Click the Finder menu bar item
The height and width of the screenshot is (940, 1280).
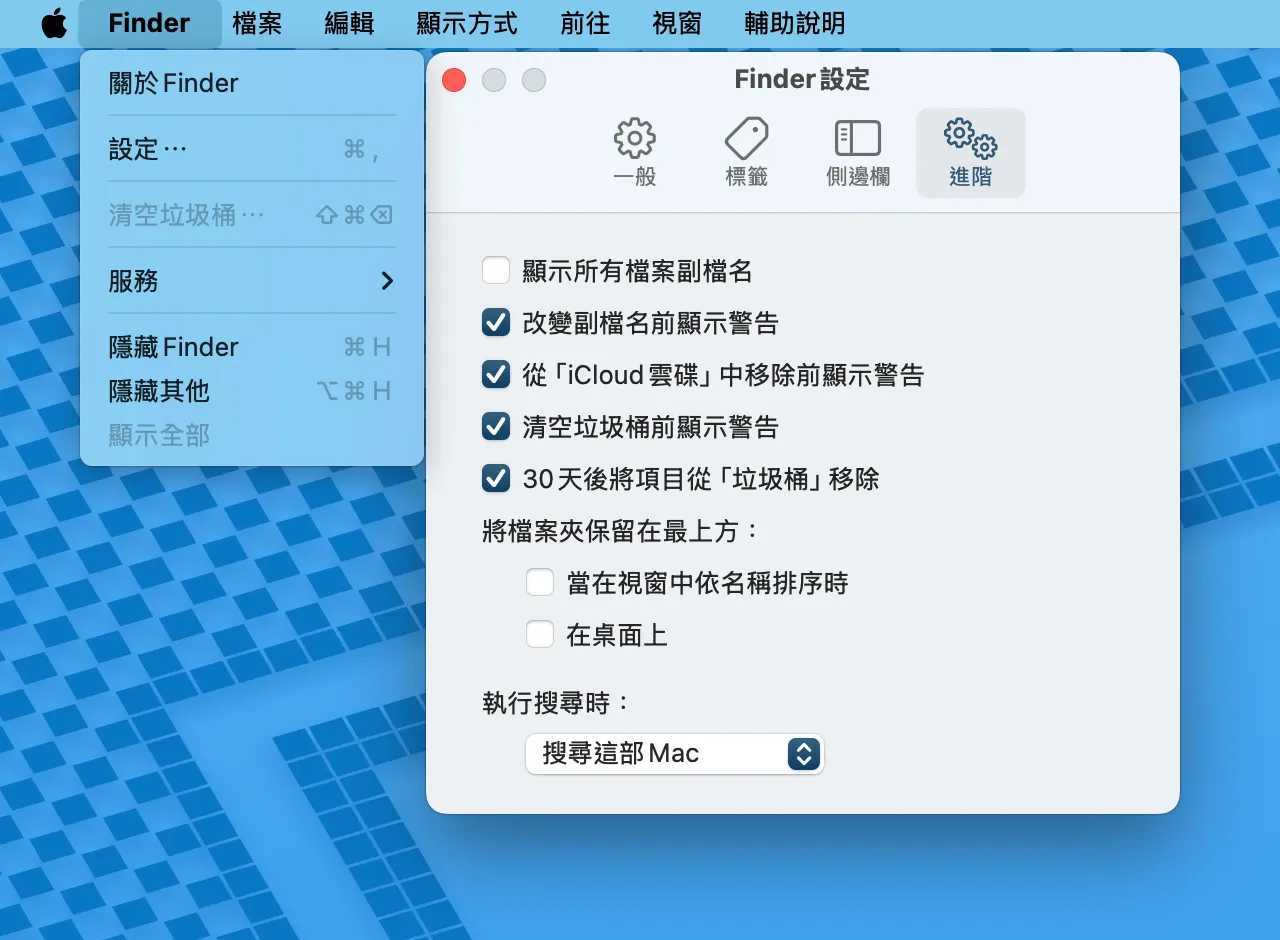[149, 23]
